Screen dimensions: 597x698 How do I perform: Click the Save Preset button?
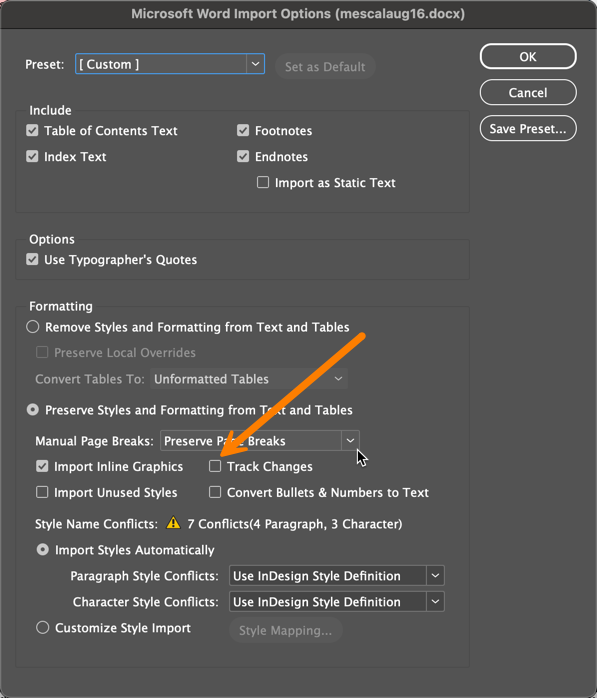[x=528, y=129]
